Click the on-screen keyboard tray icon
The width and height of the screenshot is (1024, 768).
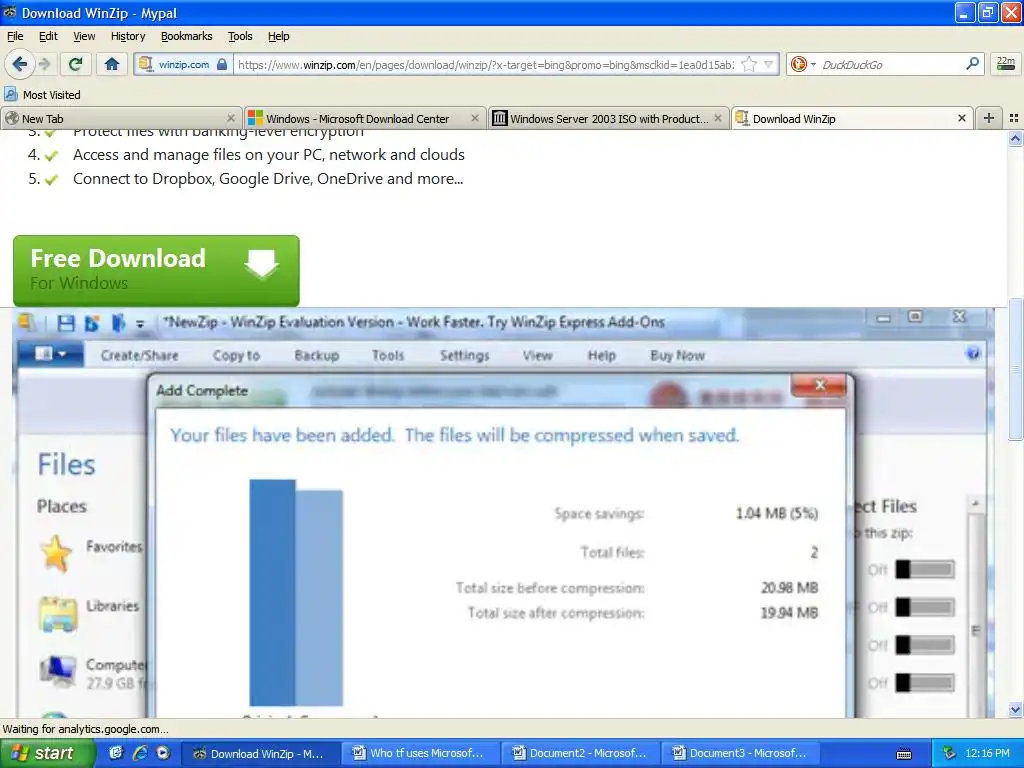[904, 754]
